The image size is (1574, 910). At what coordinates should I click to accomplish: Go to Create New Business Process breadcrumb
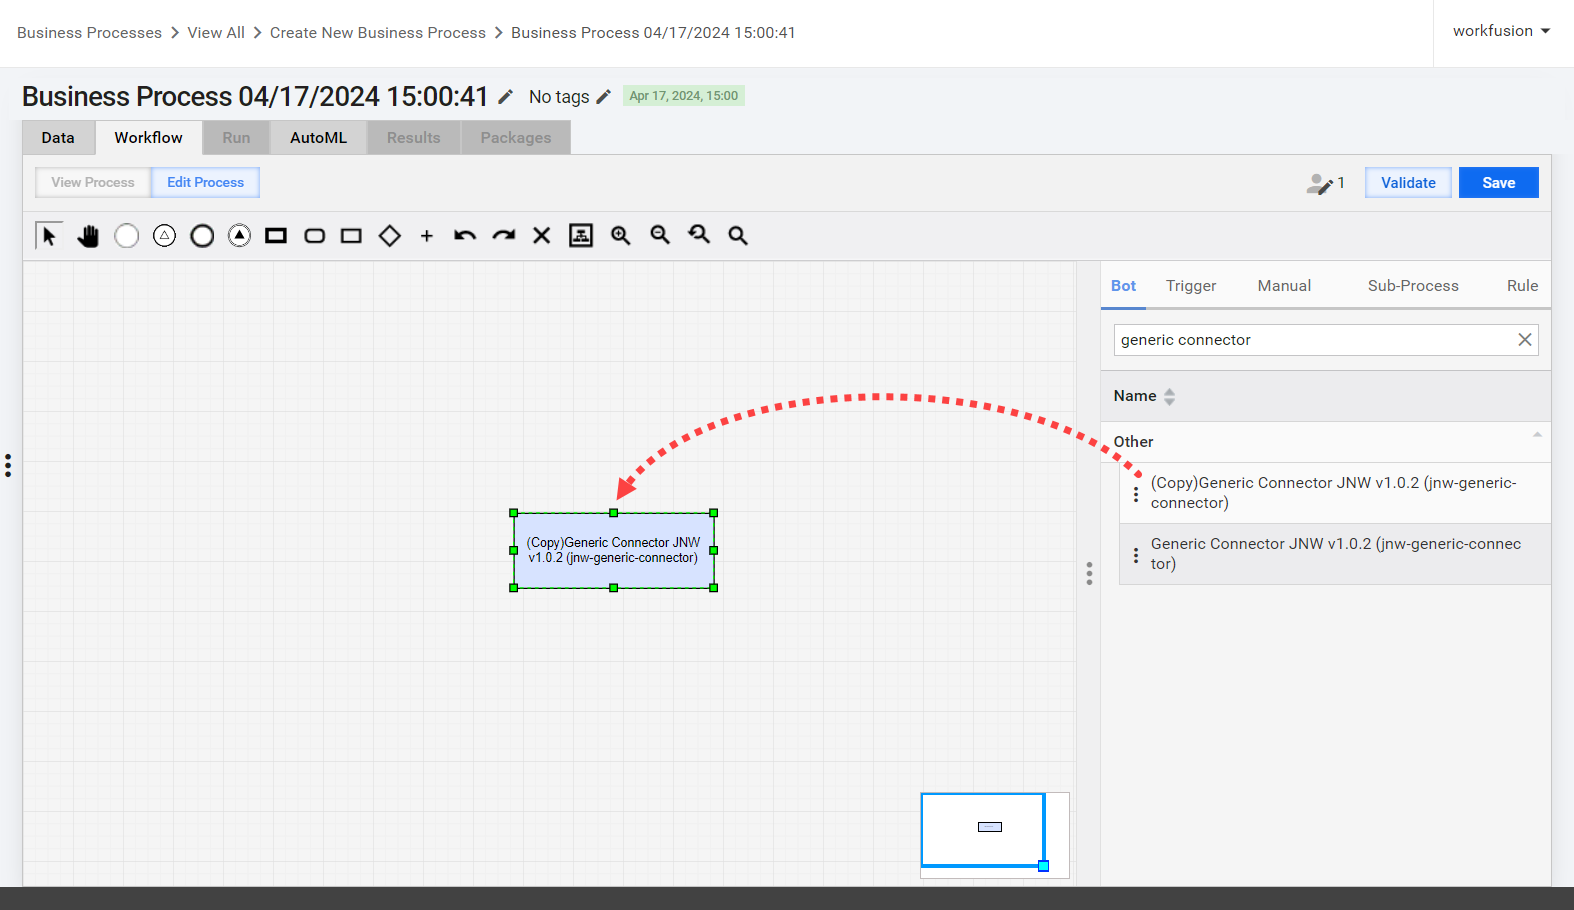[378, 33]
